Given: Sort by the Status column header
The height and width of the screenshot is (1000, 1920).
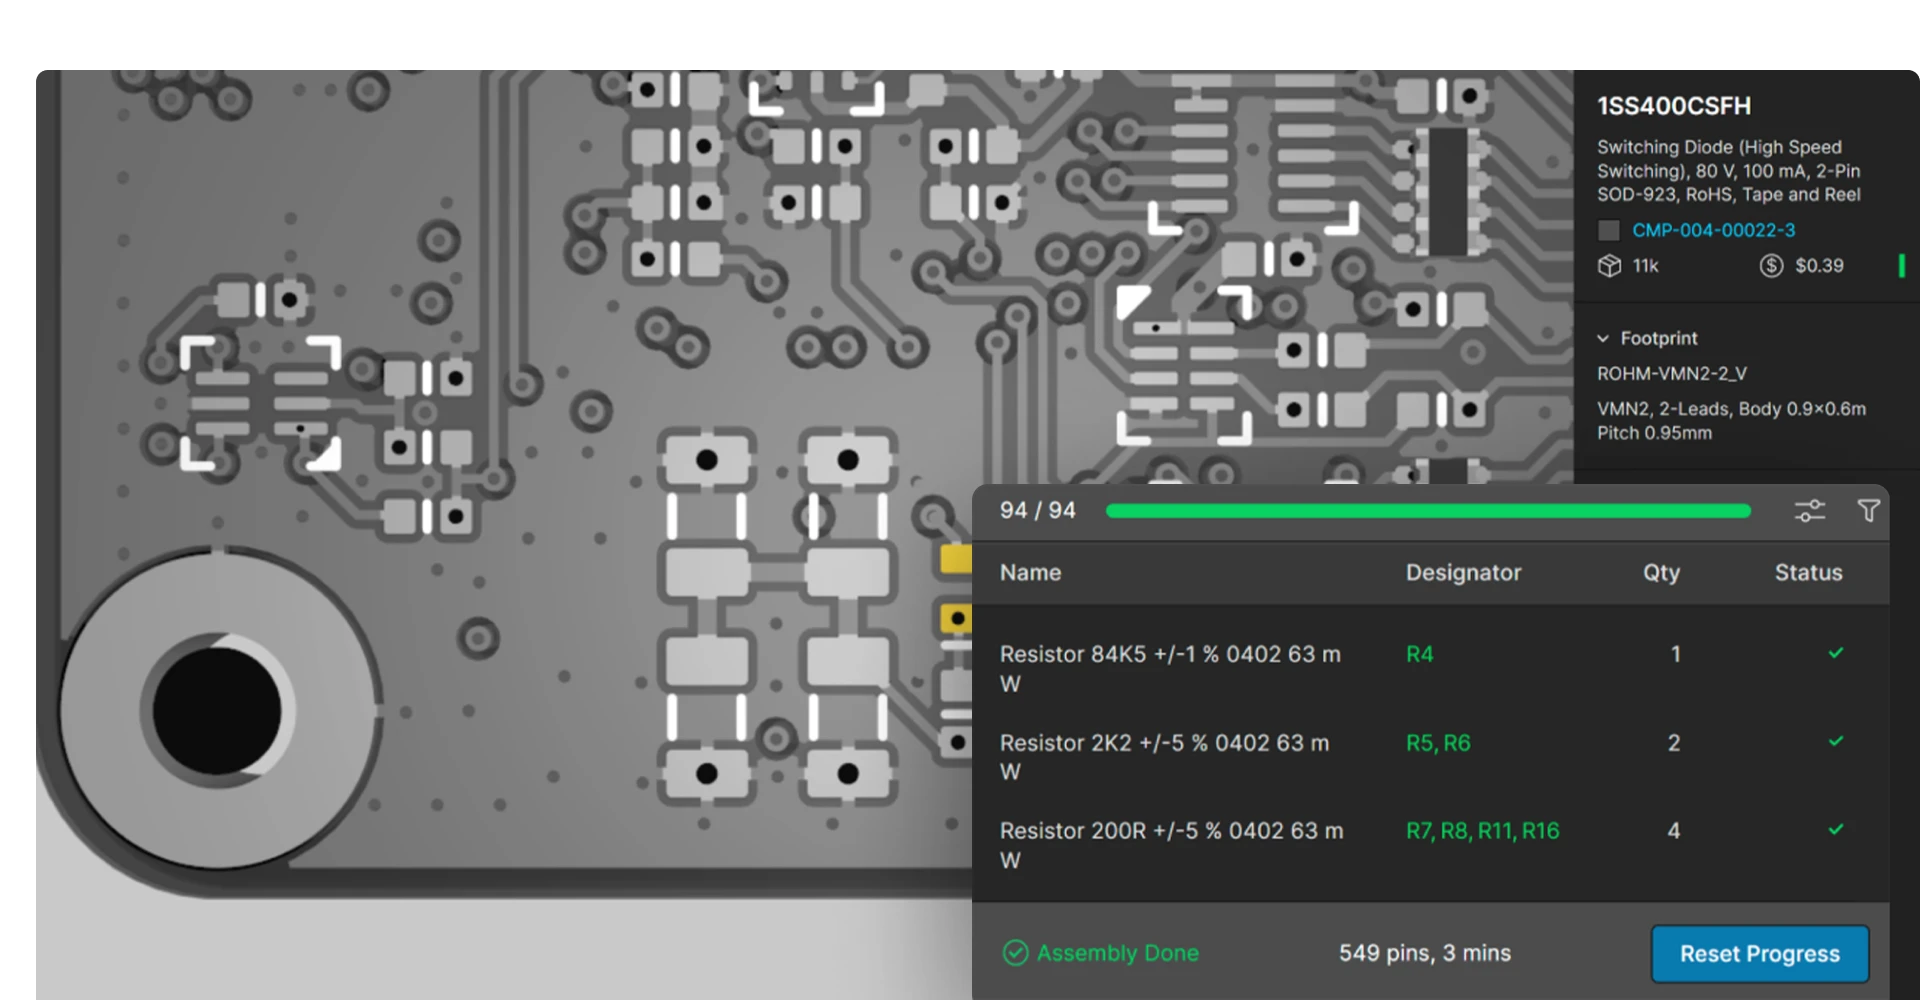Looking at the screenshot, I should pyautogui.click(x=1808, y=572).
